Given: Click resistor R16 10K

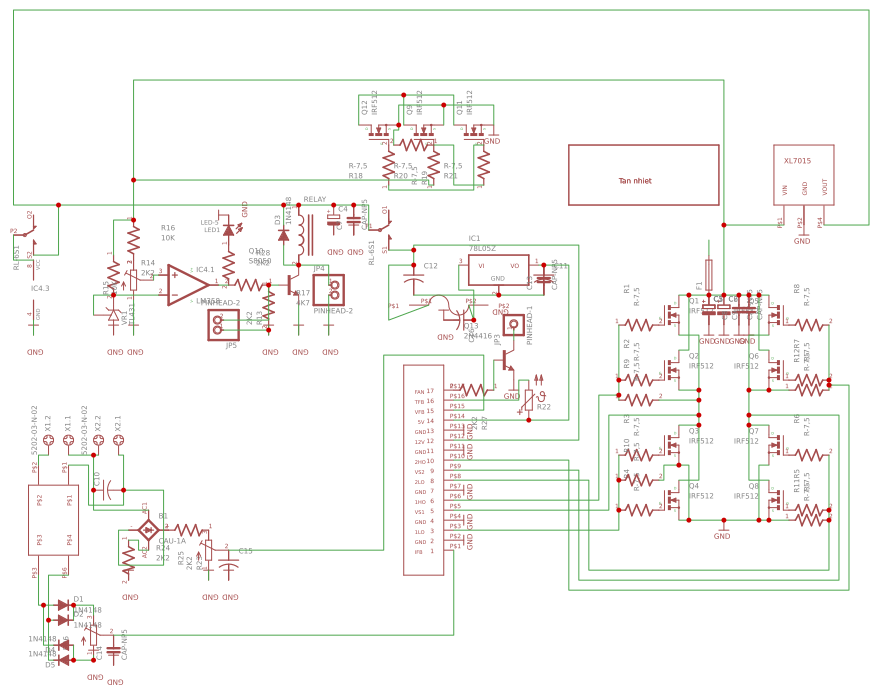Looking at the screenshot, I should pyautogui.click(x=132, y=241).
